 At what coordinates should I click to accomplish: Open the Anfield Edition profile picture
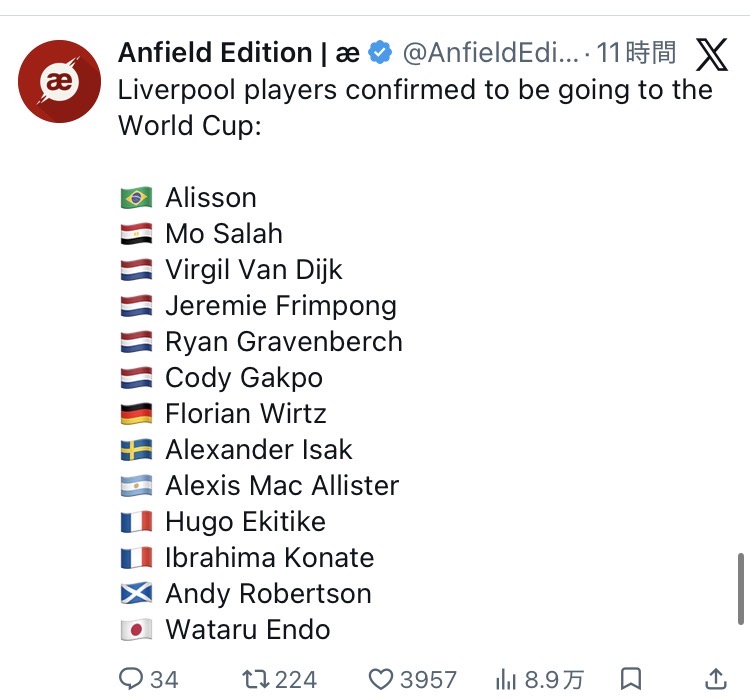(59, 81)
